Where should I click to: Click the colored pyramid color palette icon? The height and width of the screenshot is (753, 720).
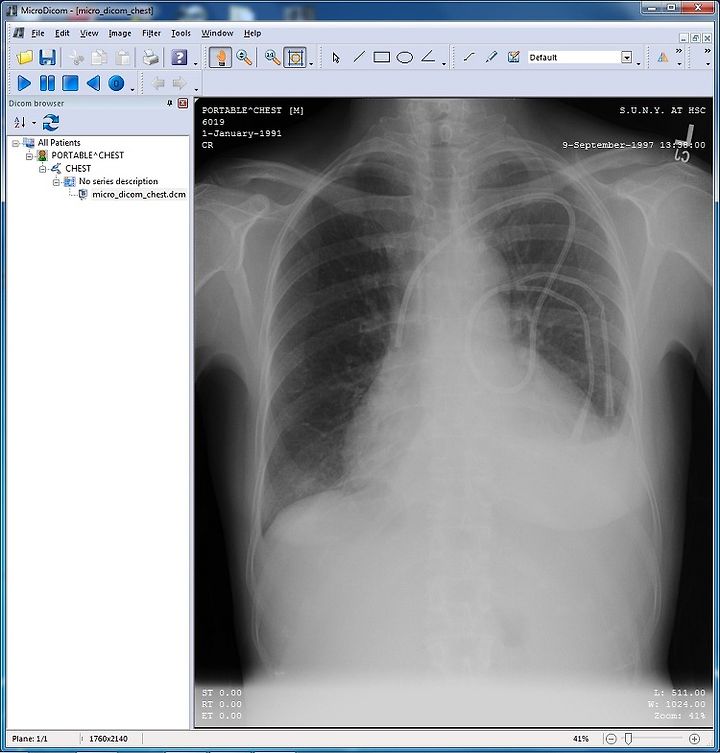[x=663, y=58]
